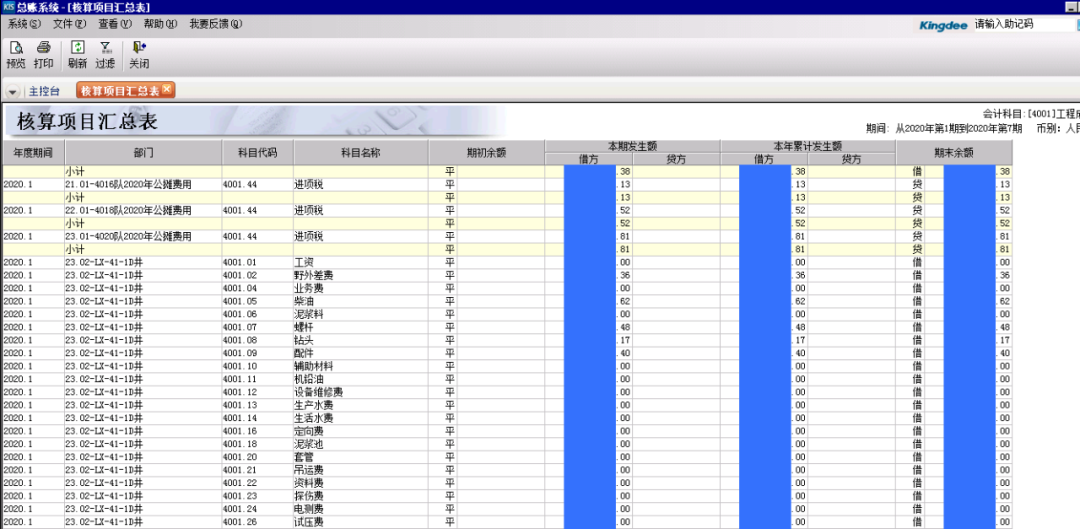Select the 野外差费 cell
Viewport: 1080px width, 529px height.
[x=361, y=276]
